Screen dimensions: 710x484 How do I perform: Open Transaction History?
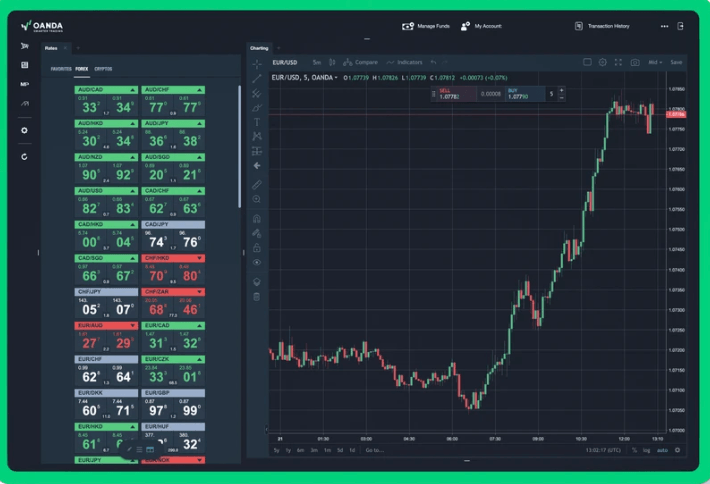[x=602, y=26]
